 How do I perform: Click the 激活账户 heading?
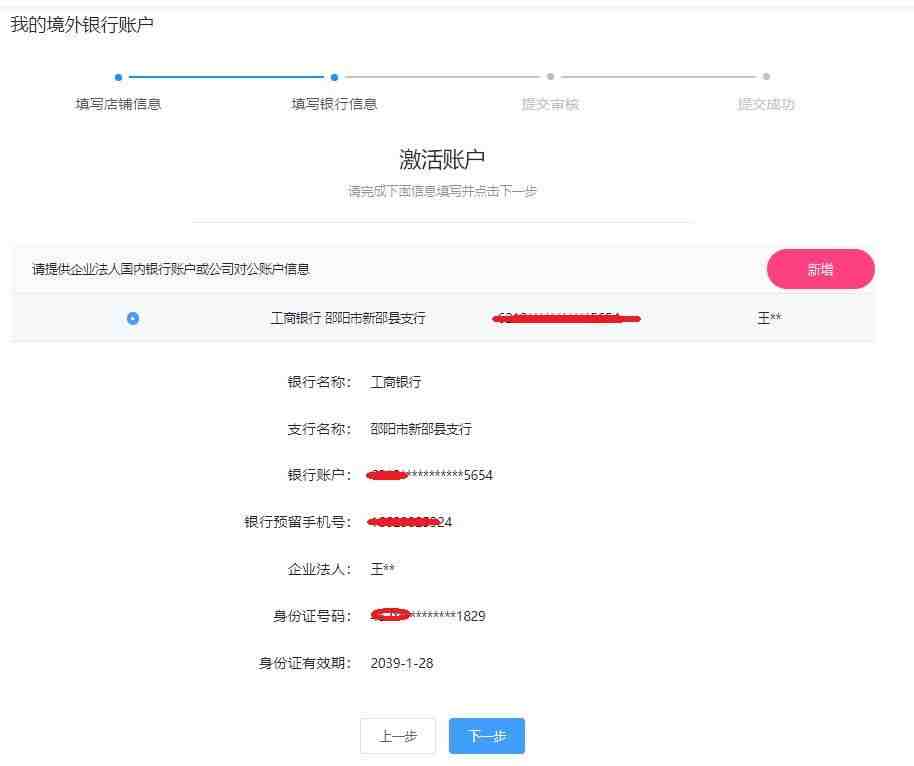442,159
